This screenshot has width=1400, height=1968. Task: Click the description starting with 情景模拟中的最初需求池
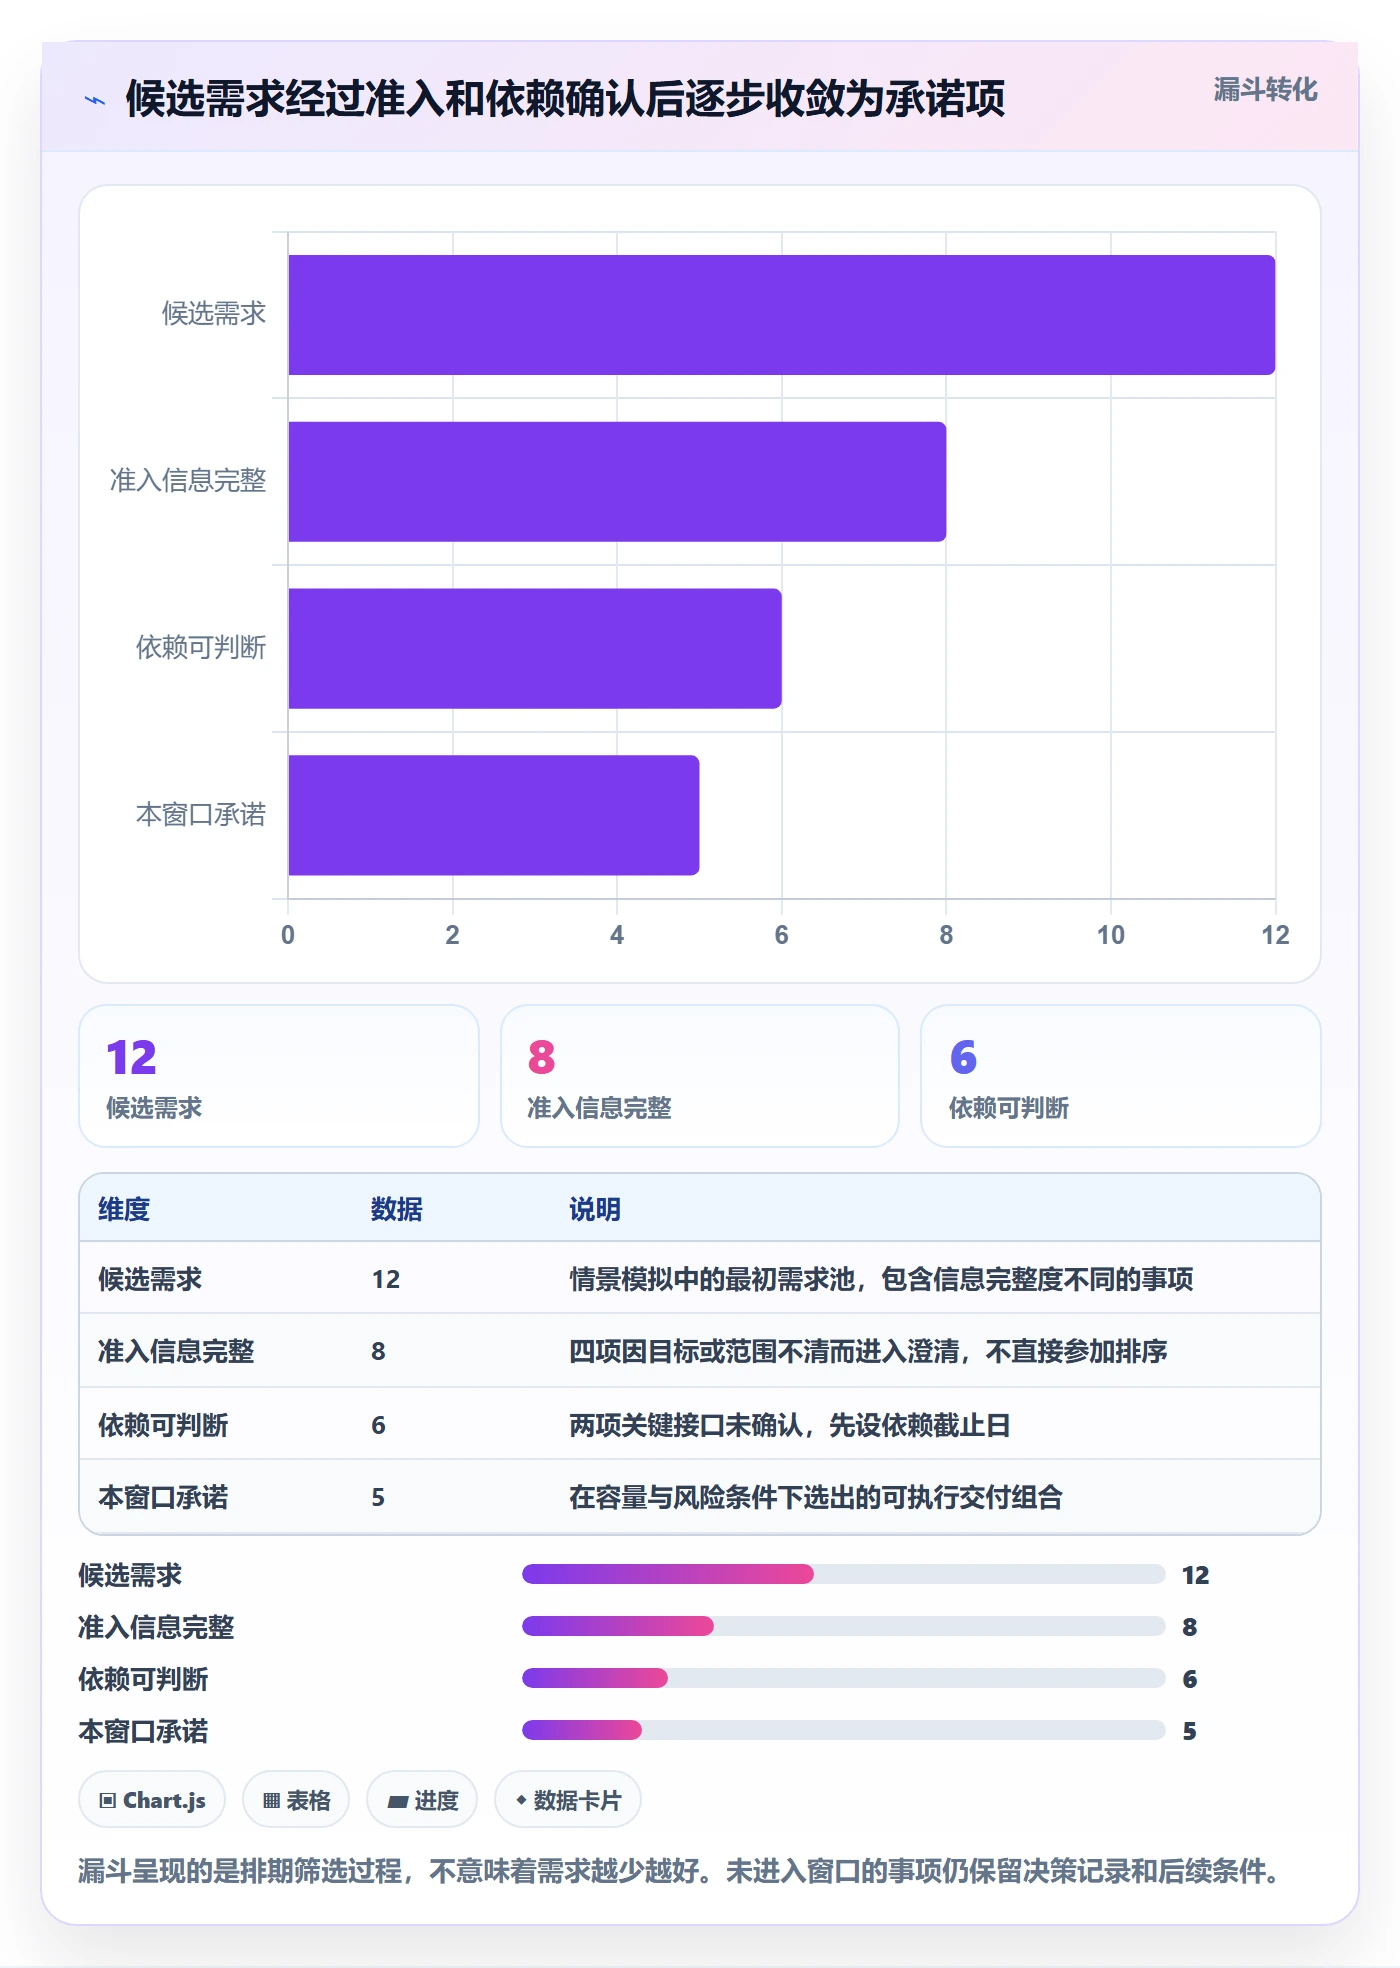(881, 1279)
